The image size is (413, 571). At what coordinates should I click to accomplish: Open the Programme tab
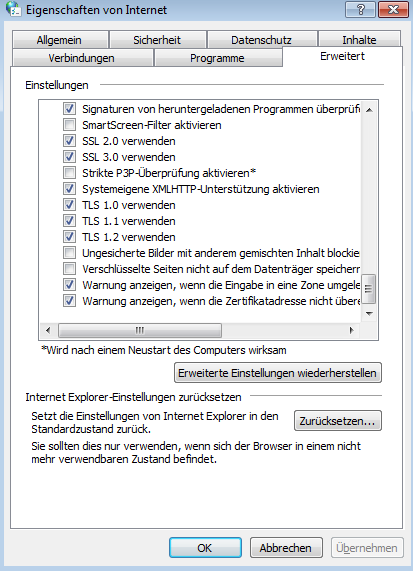click(217, 58)
